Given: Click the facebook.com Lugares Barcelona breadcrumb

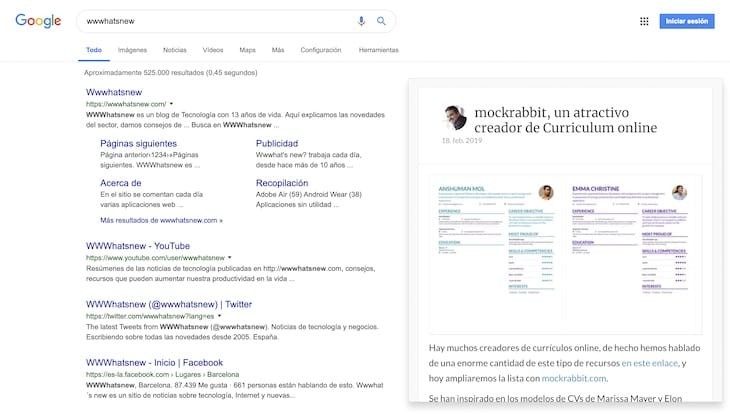Looking at the screenshot, I should 162,374.
